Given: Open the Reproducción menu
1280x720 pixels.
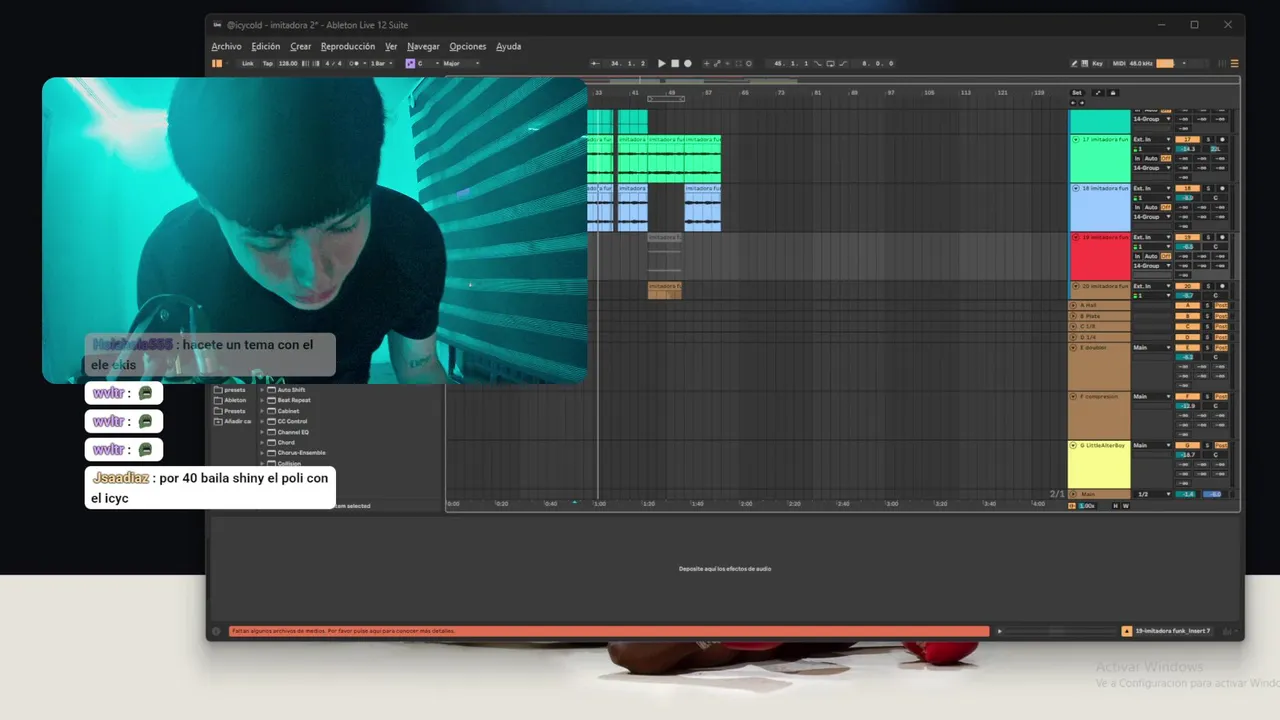Looking at the screenshot, I should pos(348,46).
